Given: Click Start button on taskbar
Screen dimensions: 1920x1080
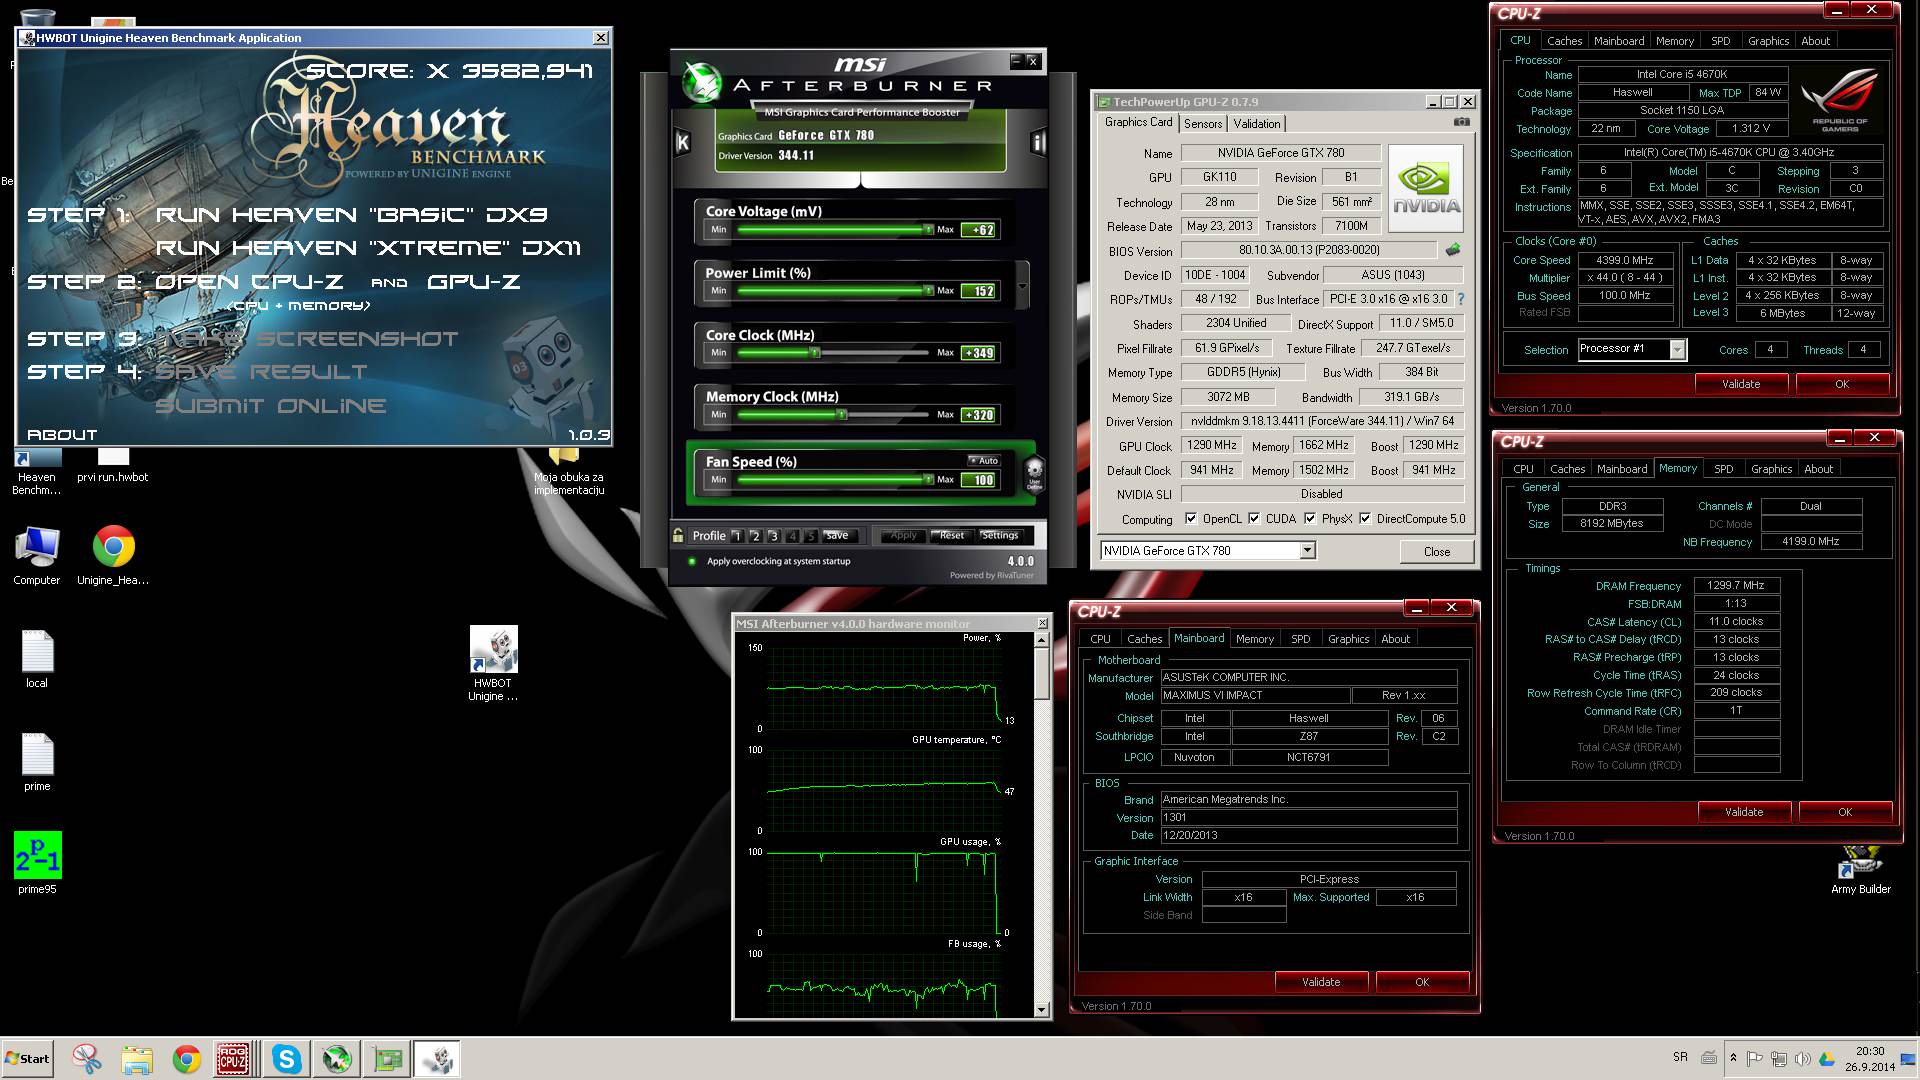Looking at the screenshot, I should click(27, 1059).
